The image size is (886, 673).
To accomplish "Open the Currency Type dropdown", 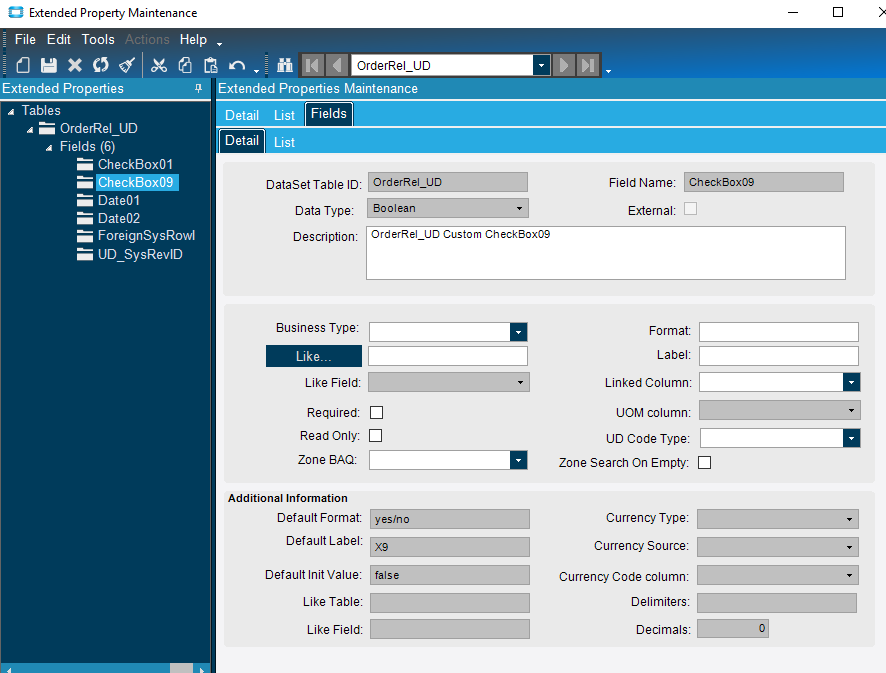I will pos(849,519).
